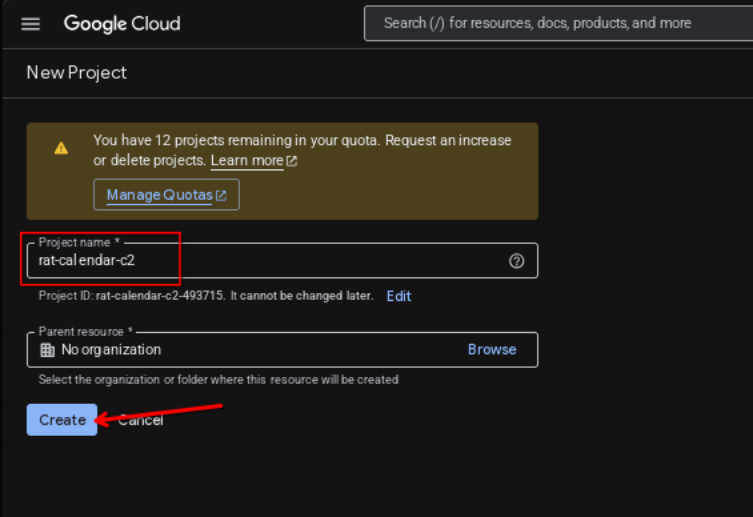Image resolution: width=753 pixels, height=517 pixels.
Task: Open the Manage Quotas button
Action: pyautogui.click(x=166, y=195)
